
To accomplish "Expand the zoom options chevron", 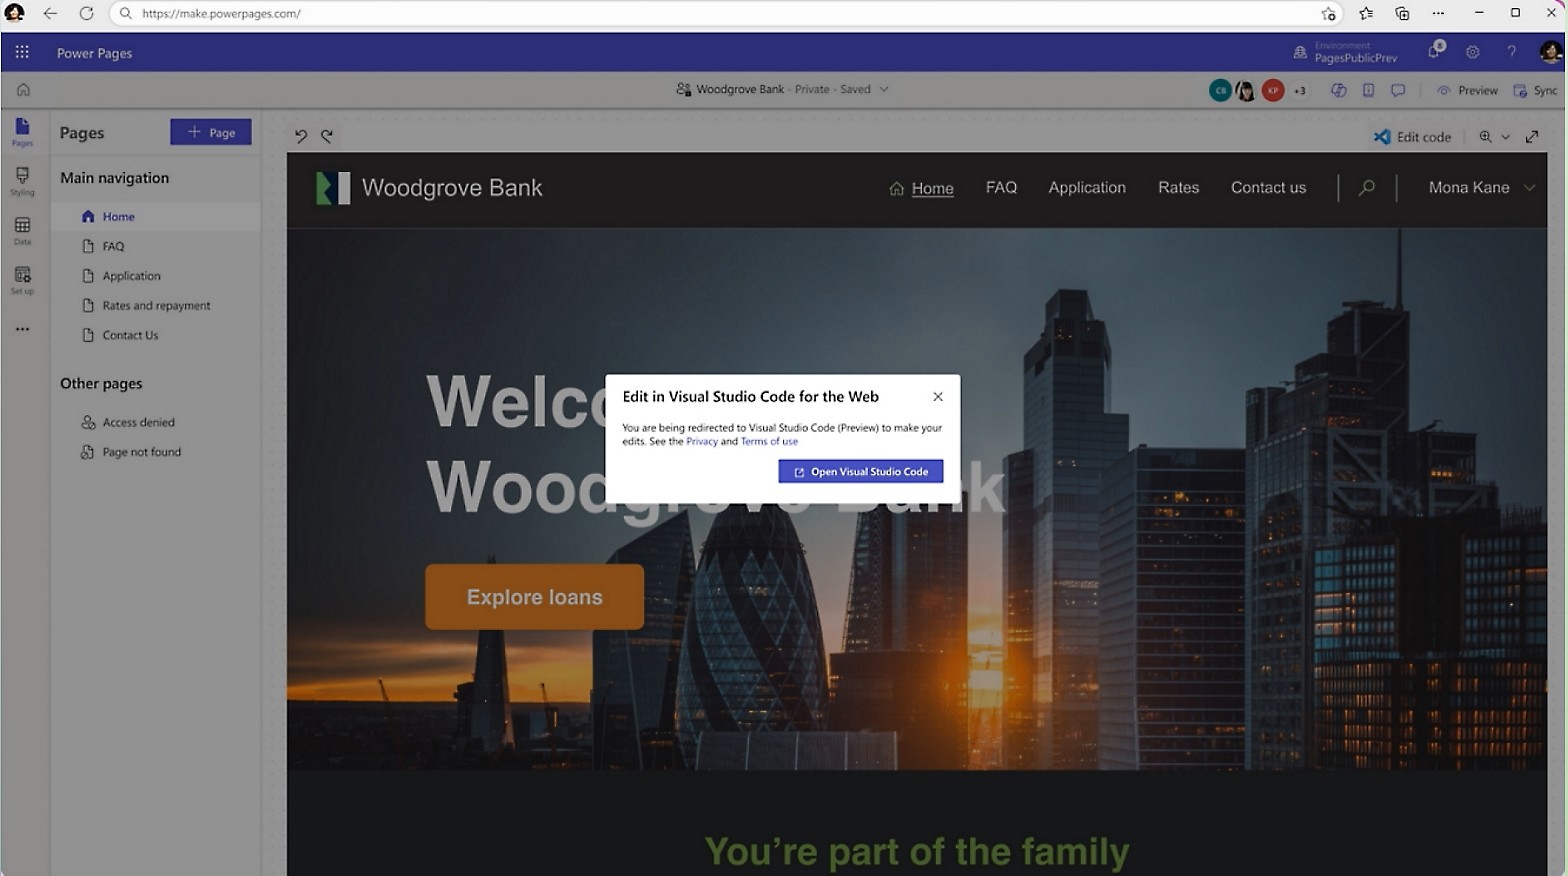I will pyautogui.click(x=1505, y=137).
